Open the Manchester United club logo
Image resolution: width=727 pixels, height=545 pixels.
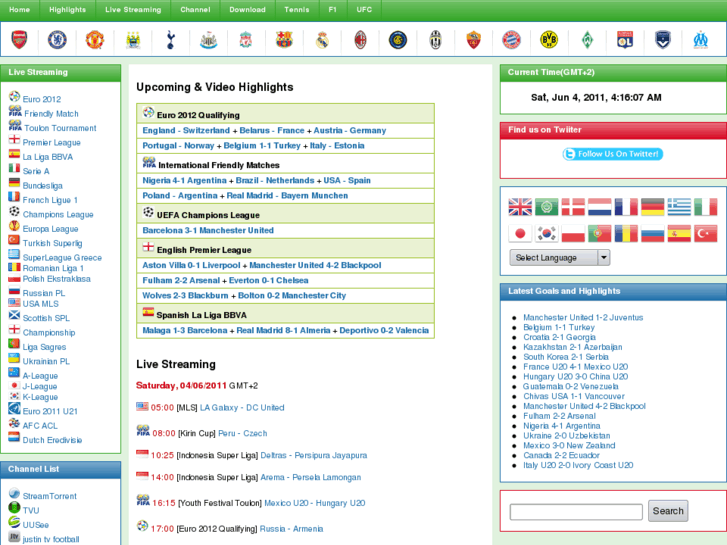coord(94,40)
